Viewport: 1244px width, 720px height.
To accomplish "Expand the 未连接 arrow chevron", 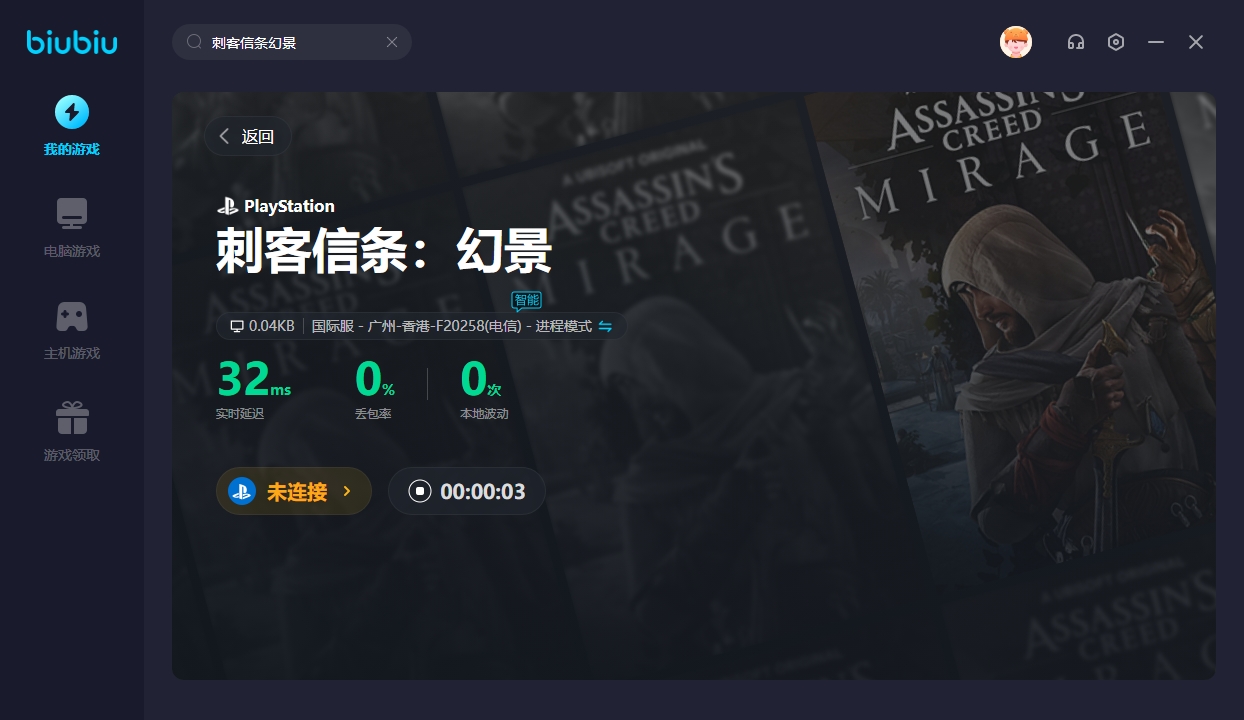I will [347, 491].
